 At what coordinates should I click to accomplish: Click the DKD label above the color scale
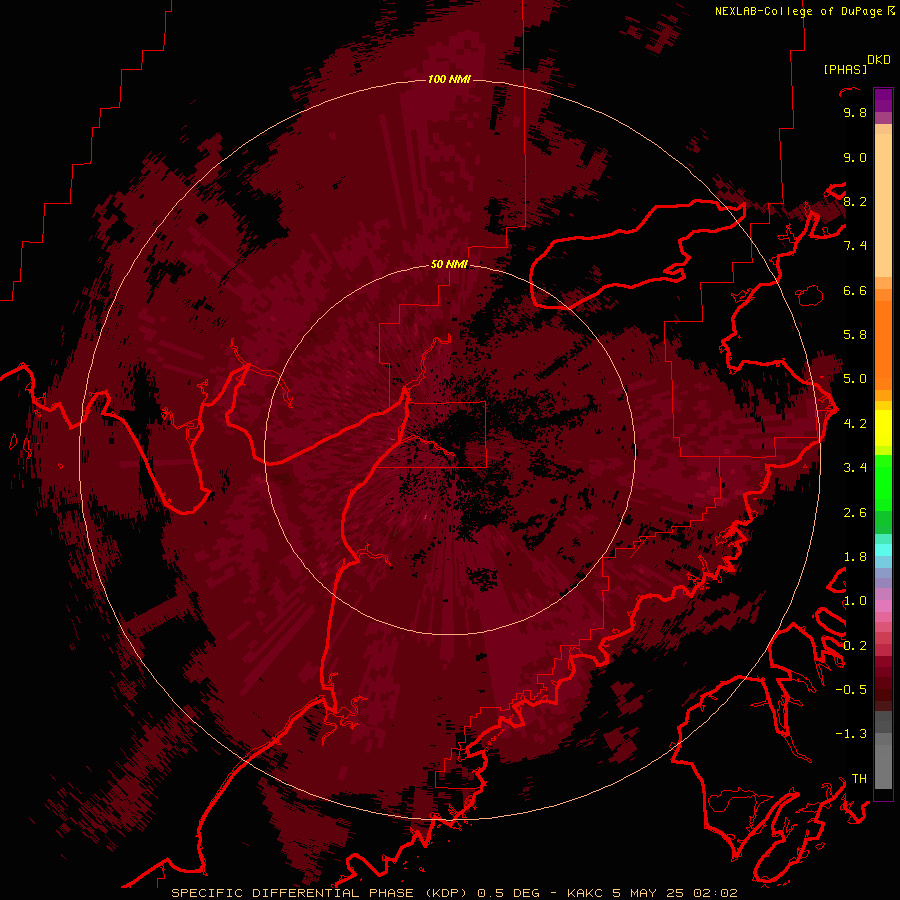point(879,60)
